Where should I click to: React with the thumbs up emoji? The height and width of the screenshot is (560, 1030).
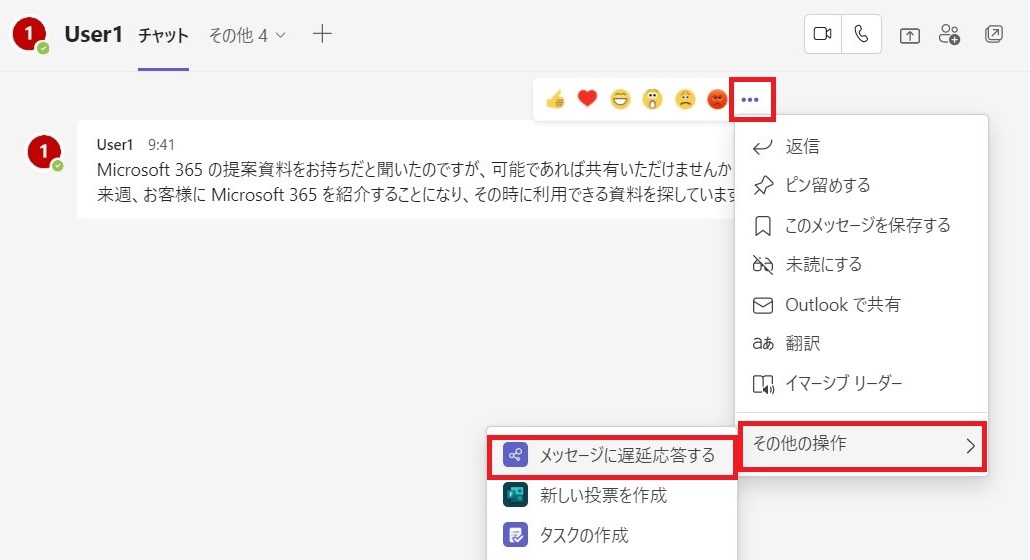[x=555, y=100]
